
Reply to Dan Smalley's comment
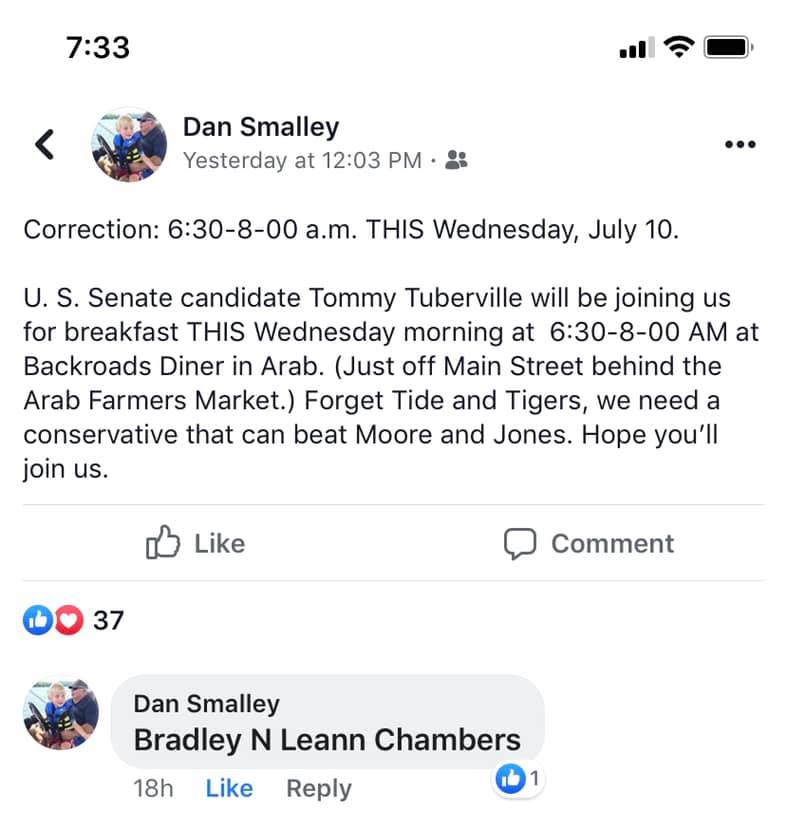coord(319,789)
